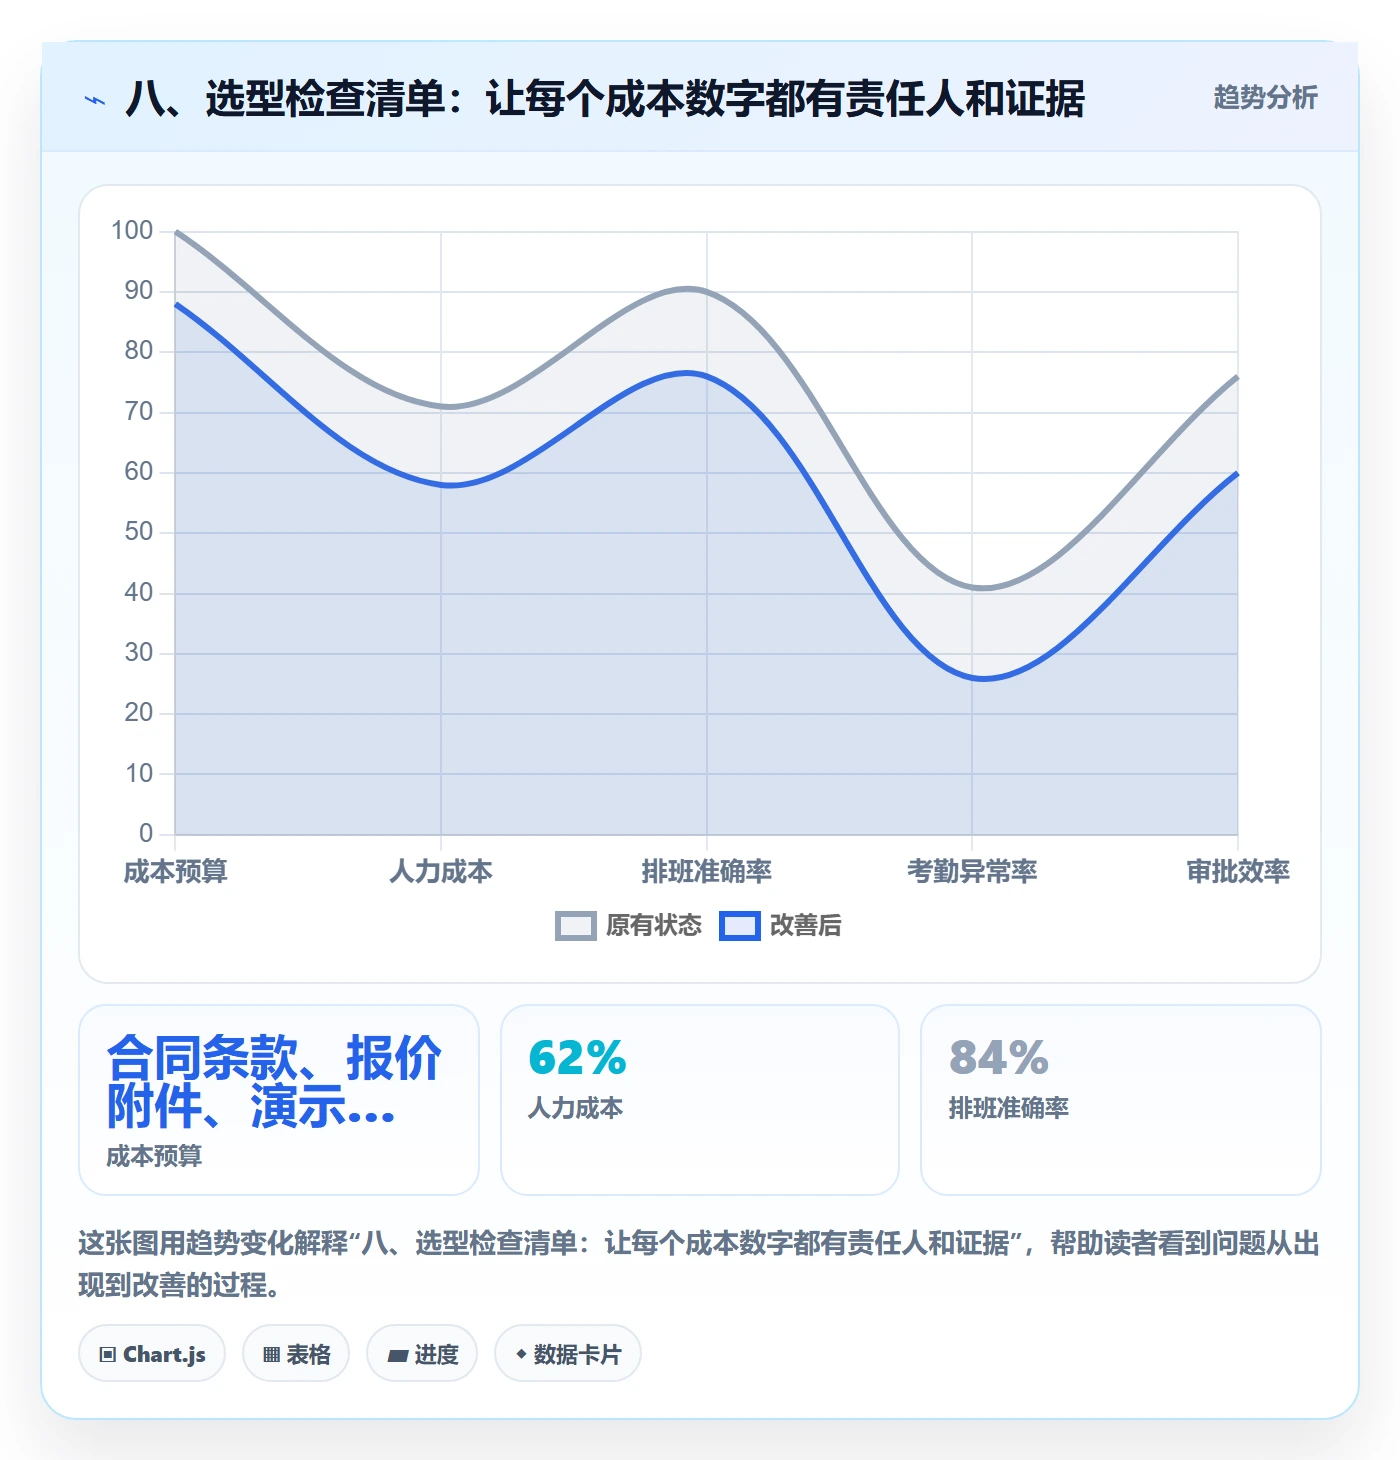This screenshot has width=1400, height=1460.
Task: Click the diamond icon in 数据卡片 chip
Action: 521,1354
